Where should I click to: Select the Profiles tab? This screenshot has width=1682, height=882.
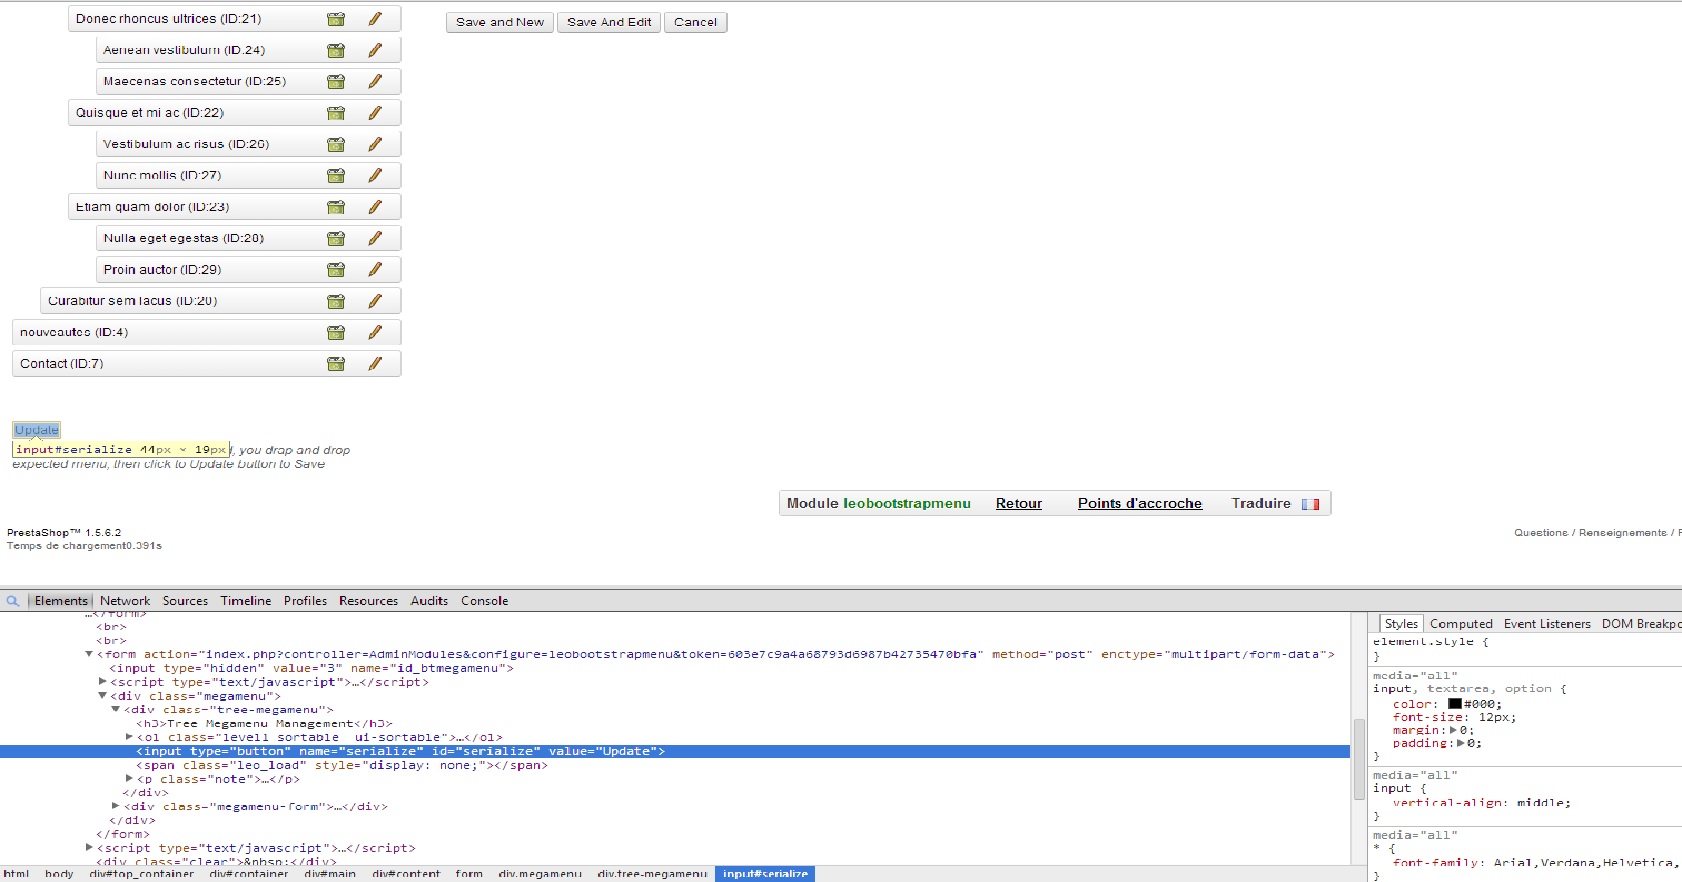(306, 601)
